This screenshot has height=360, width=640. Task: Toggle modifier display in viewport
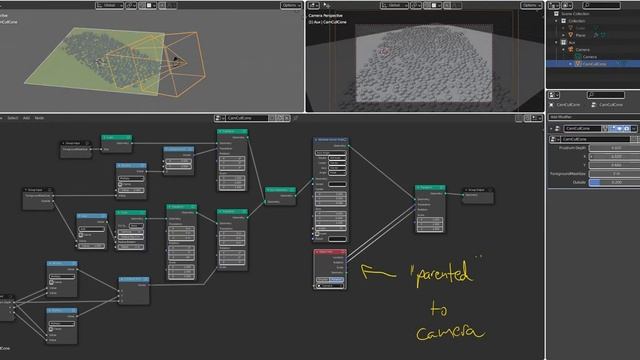(619, 129)
